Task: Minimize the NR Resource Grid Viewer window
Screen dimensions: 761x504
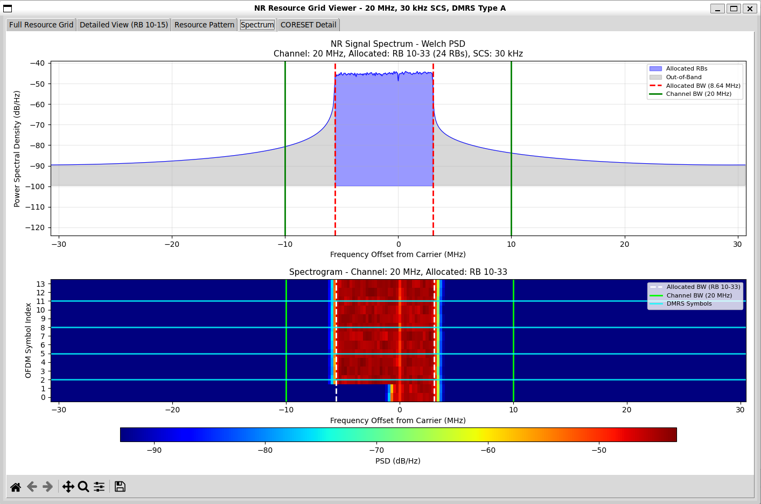Action: click(717, 8)
